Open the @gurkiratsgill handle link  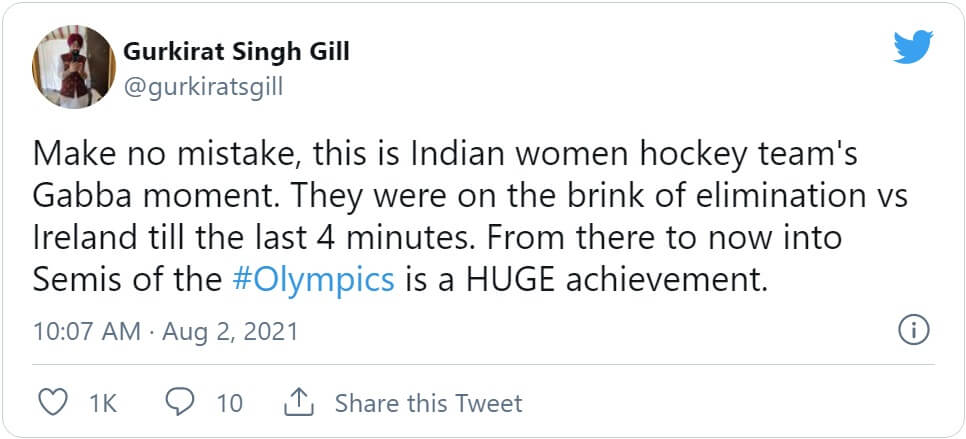click(203, 87)
